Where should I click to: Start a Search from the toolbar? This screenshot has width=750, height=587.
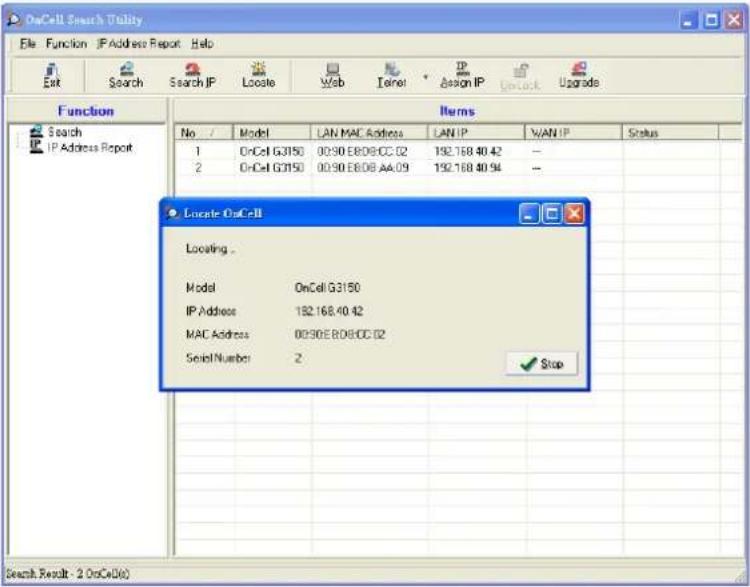click(x=126, y=76)
